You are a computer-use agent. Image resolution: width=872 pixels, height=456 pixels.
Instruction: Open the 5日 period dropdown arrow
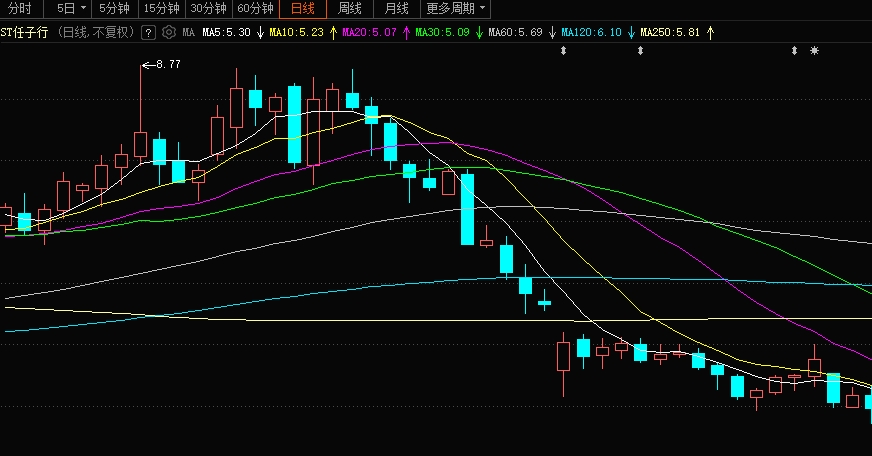tap(81, 9)
